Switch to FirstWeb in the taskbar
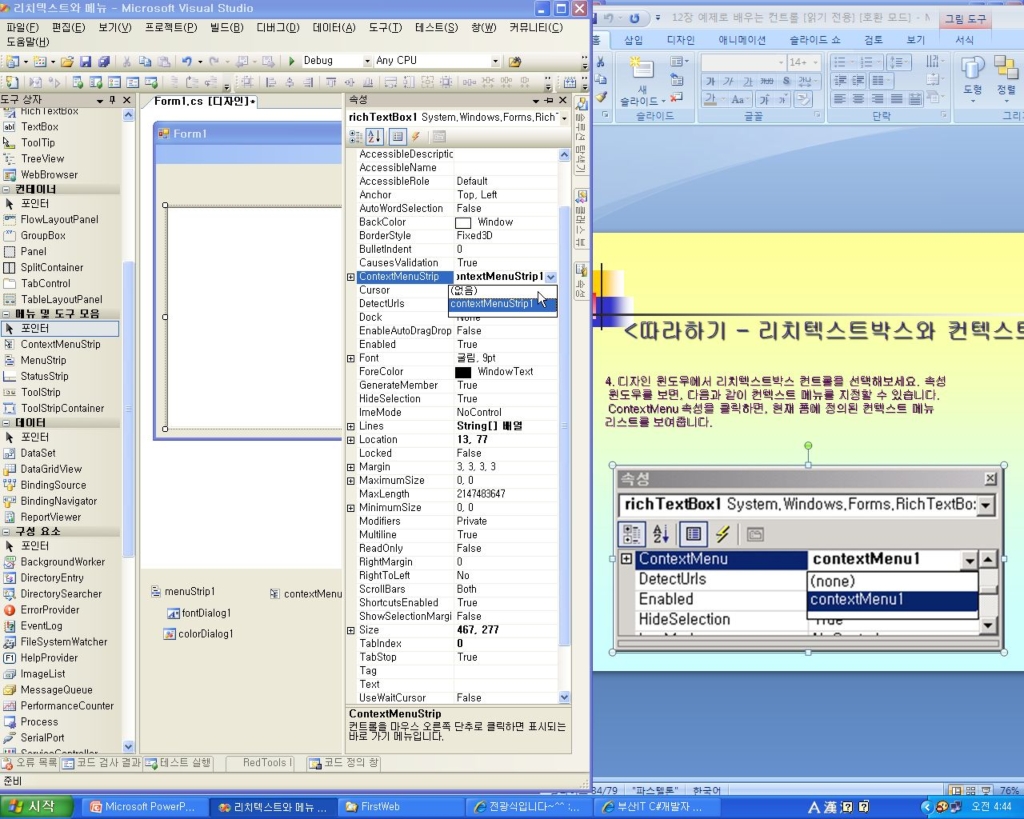1024x819 pixels. coord(400,807)
